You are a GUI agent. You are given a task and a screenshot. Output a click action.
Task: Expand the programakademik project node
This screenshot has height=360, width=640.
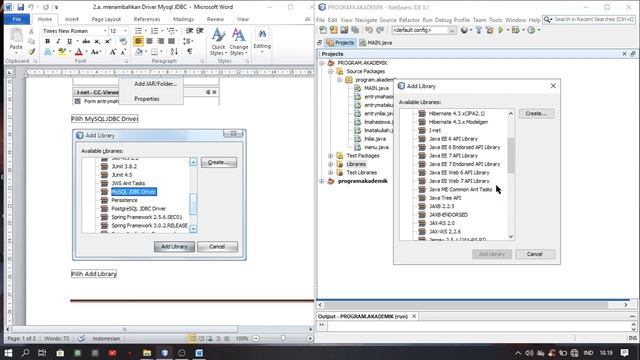click(322, 181)
